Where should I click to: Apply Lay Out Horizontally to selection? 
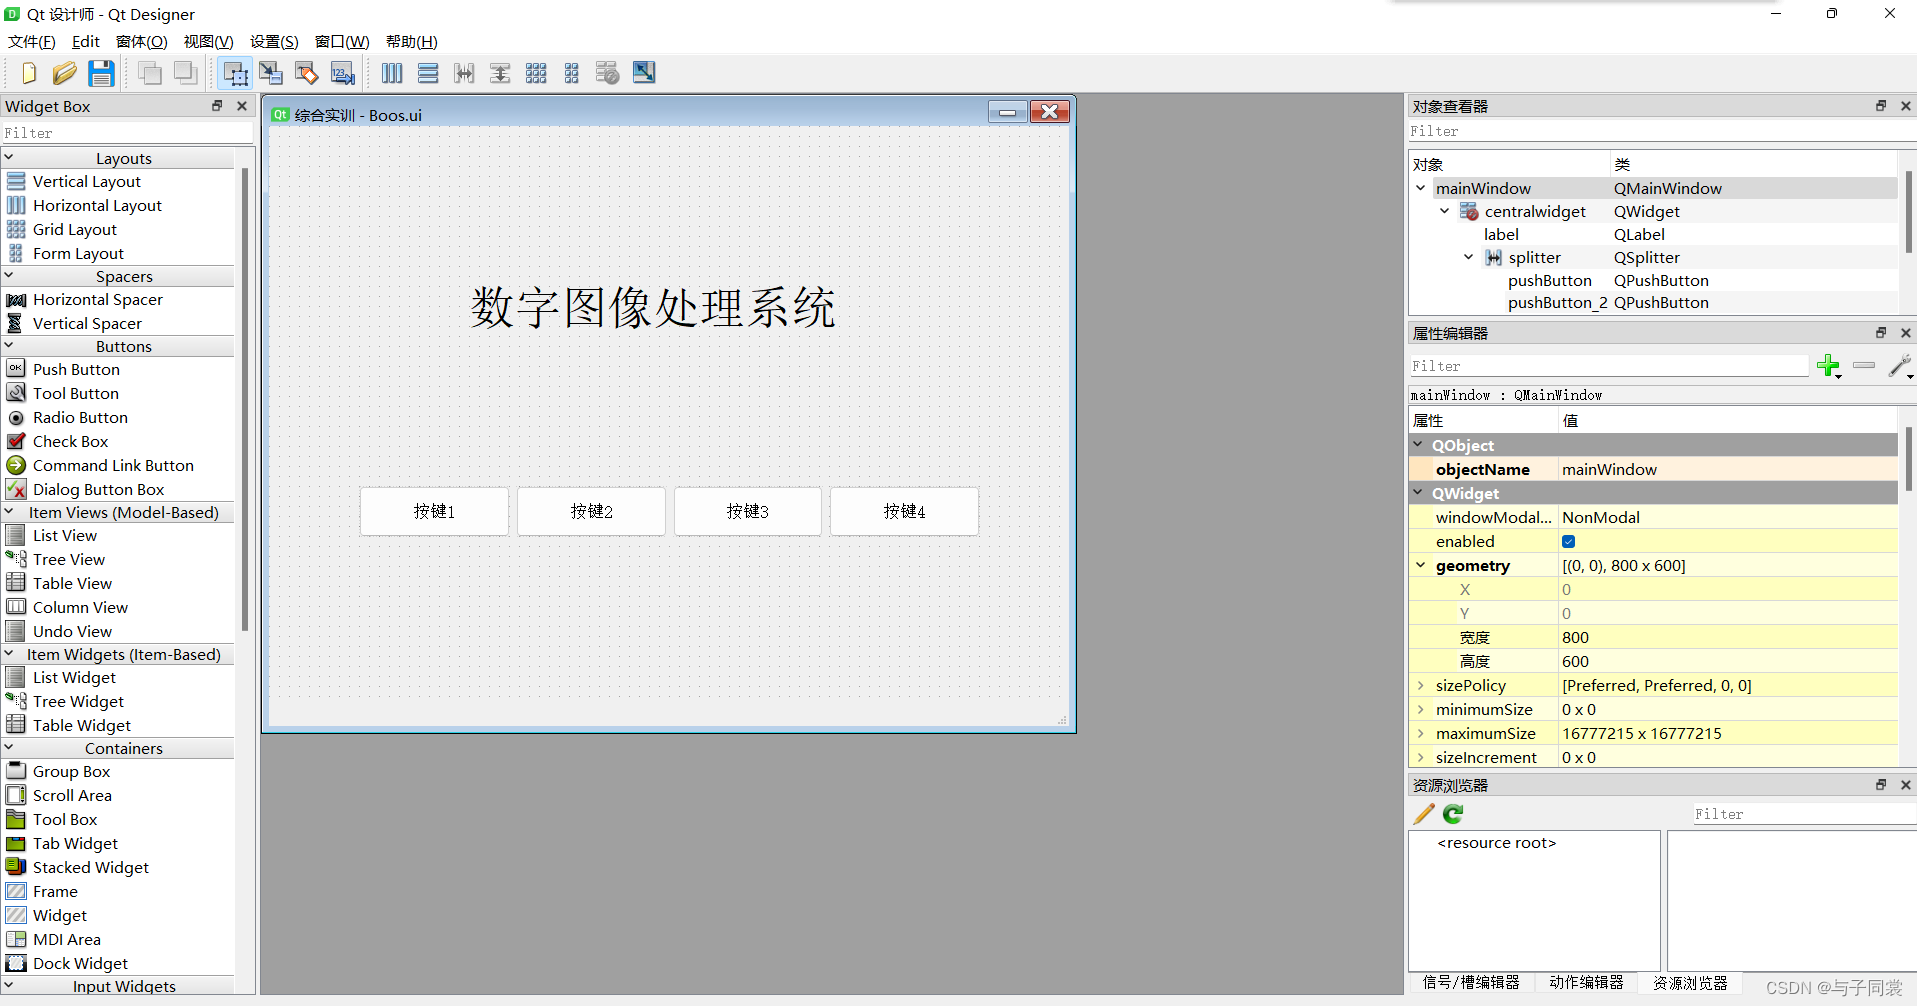pyautogui.click(x=391, y=73)
